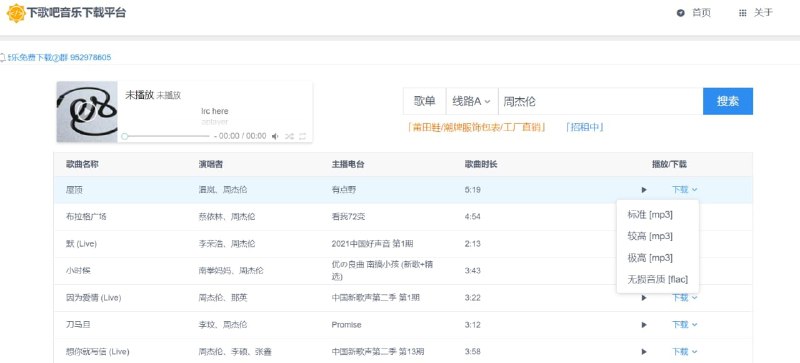Select the song name 屋顶
The image size is (800, 363).
pos(74,190)
